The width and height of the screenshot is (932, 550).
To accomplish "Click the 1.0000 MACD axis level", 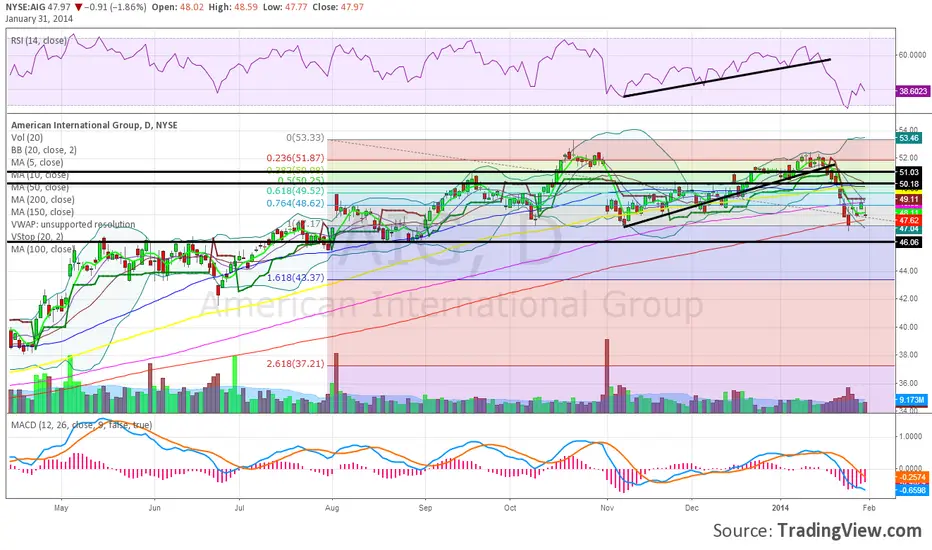I will [910, 436].
